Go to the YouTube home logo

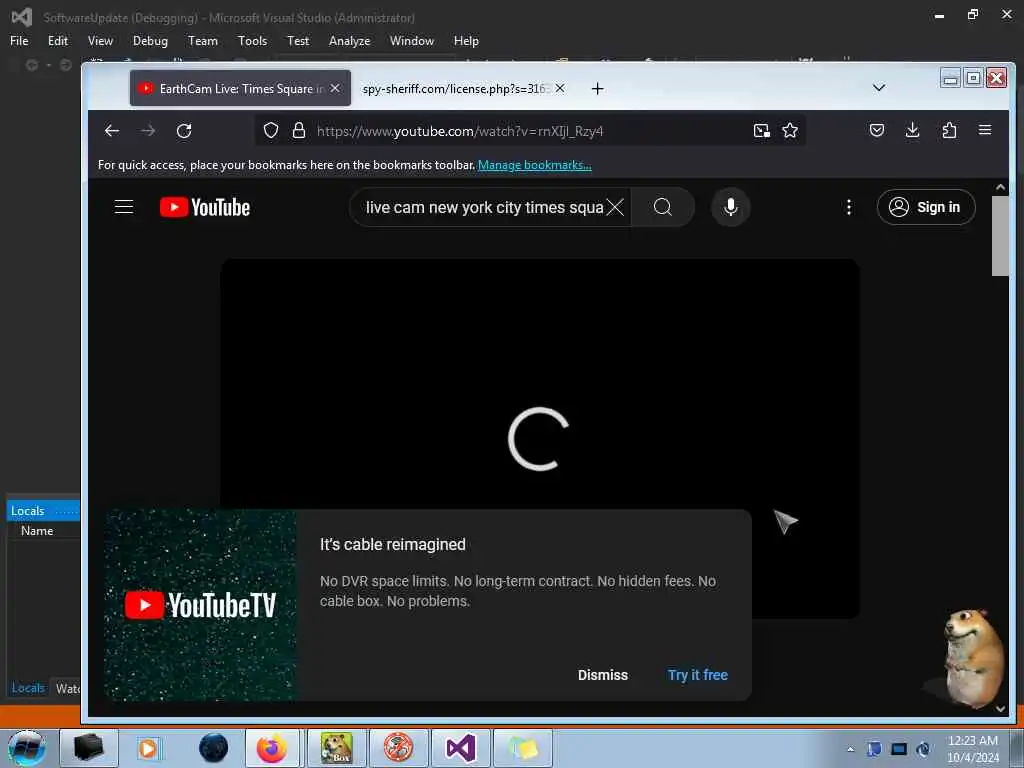(x=205, y=207)
